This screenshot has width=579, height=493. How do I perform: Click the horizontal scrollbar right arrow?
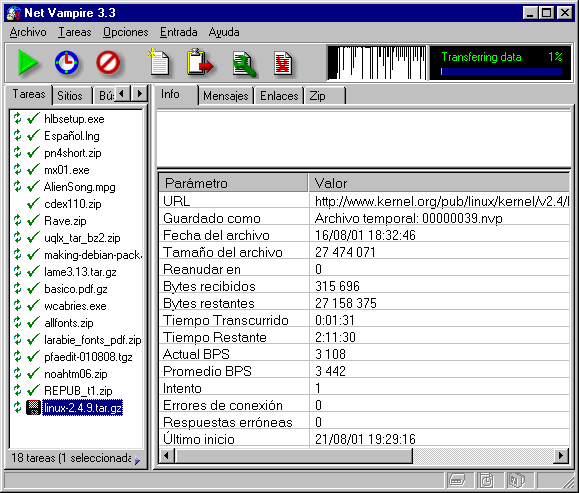tap(561, 456)
